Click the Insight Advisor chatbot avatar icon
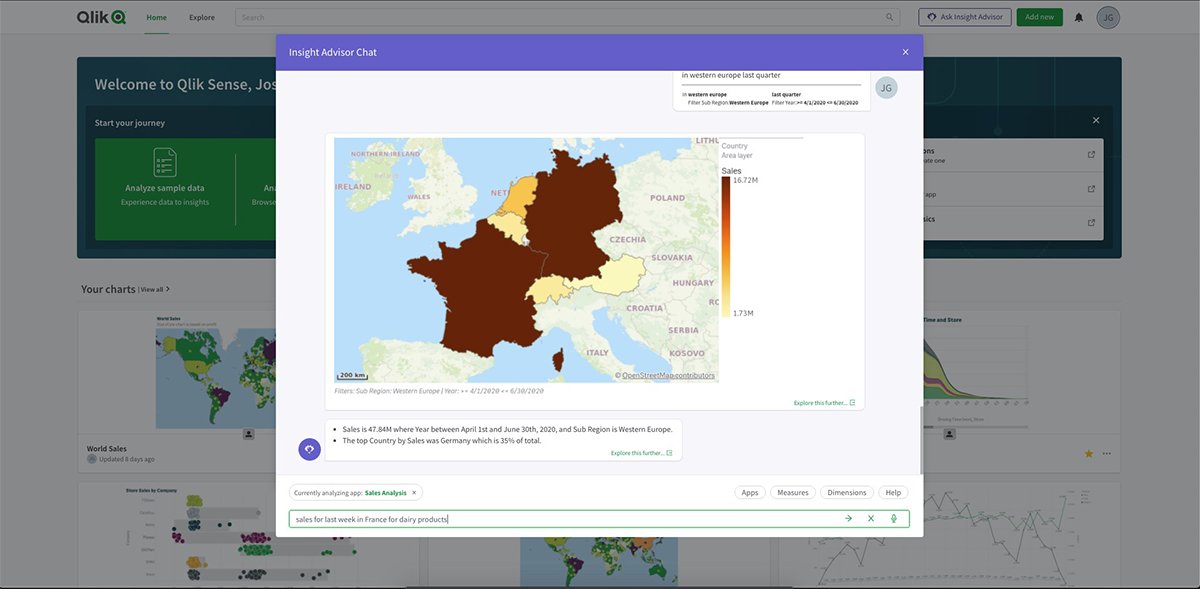 point(308,448)
